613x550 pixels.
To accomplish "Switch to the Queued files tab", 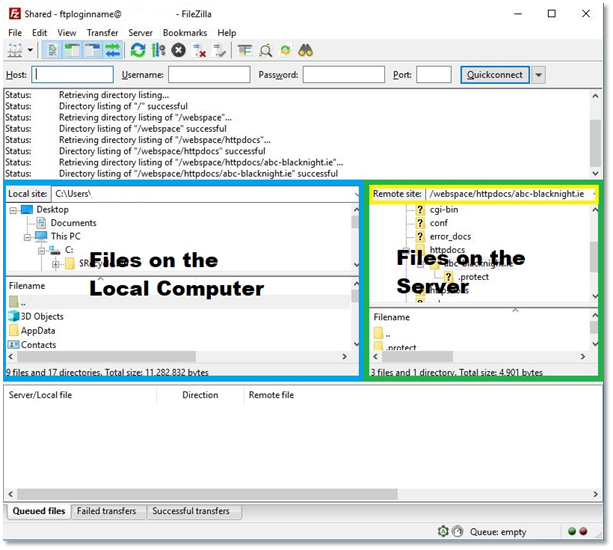I will point(39,511).
